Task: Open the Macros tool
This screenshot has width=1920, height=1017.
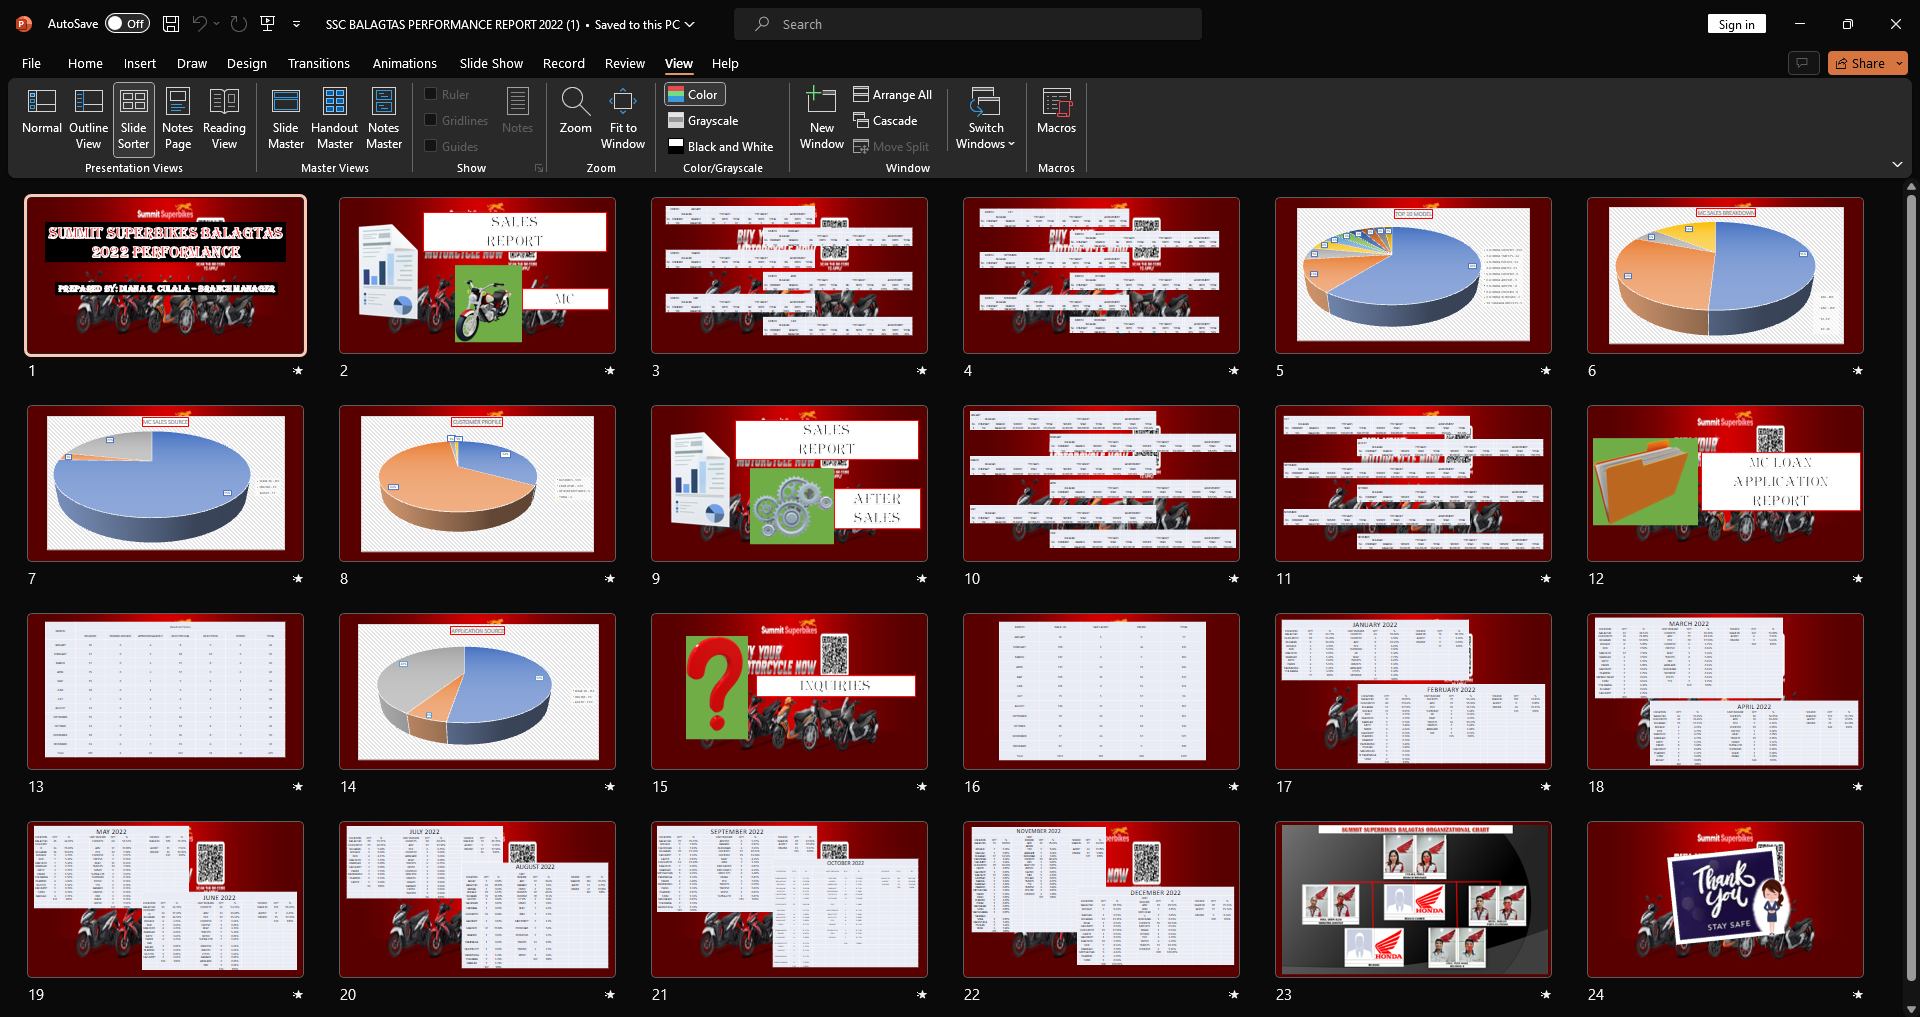Action: [1056, 112]
